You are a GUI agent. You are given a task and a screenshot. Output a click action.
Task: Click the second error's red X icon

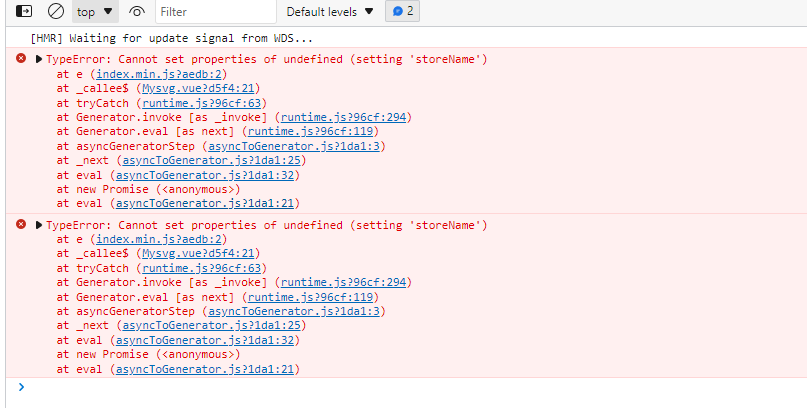pyautogui.click(x=21, y=224)
